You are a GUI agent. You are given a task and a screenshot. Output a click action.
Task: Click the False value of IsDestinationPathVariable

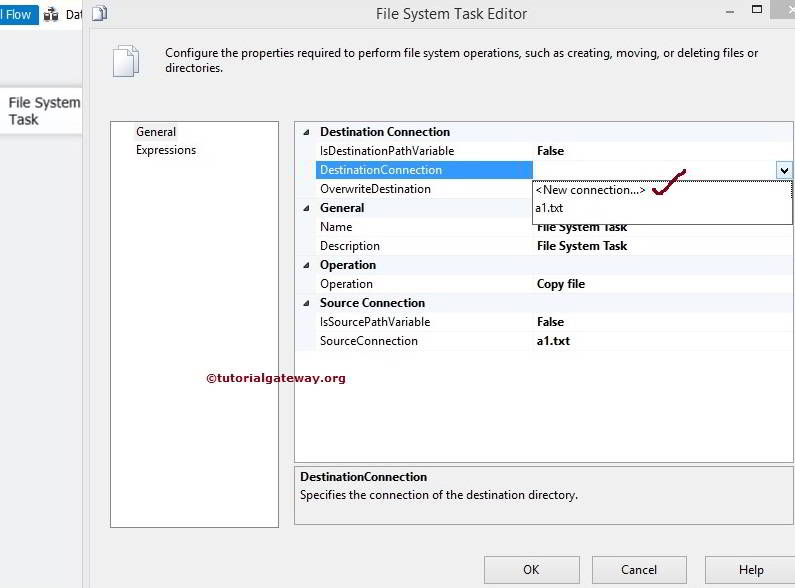tap(550, 151)
